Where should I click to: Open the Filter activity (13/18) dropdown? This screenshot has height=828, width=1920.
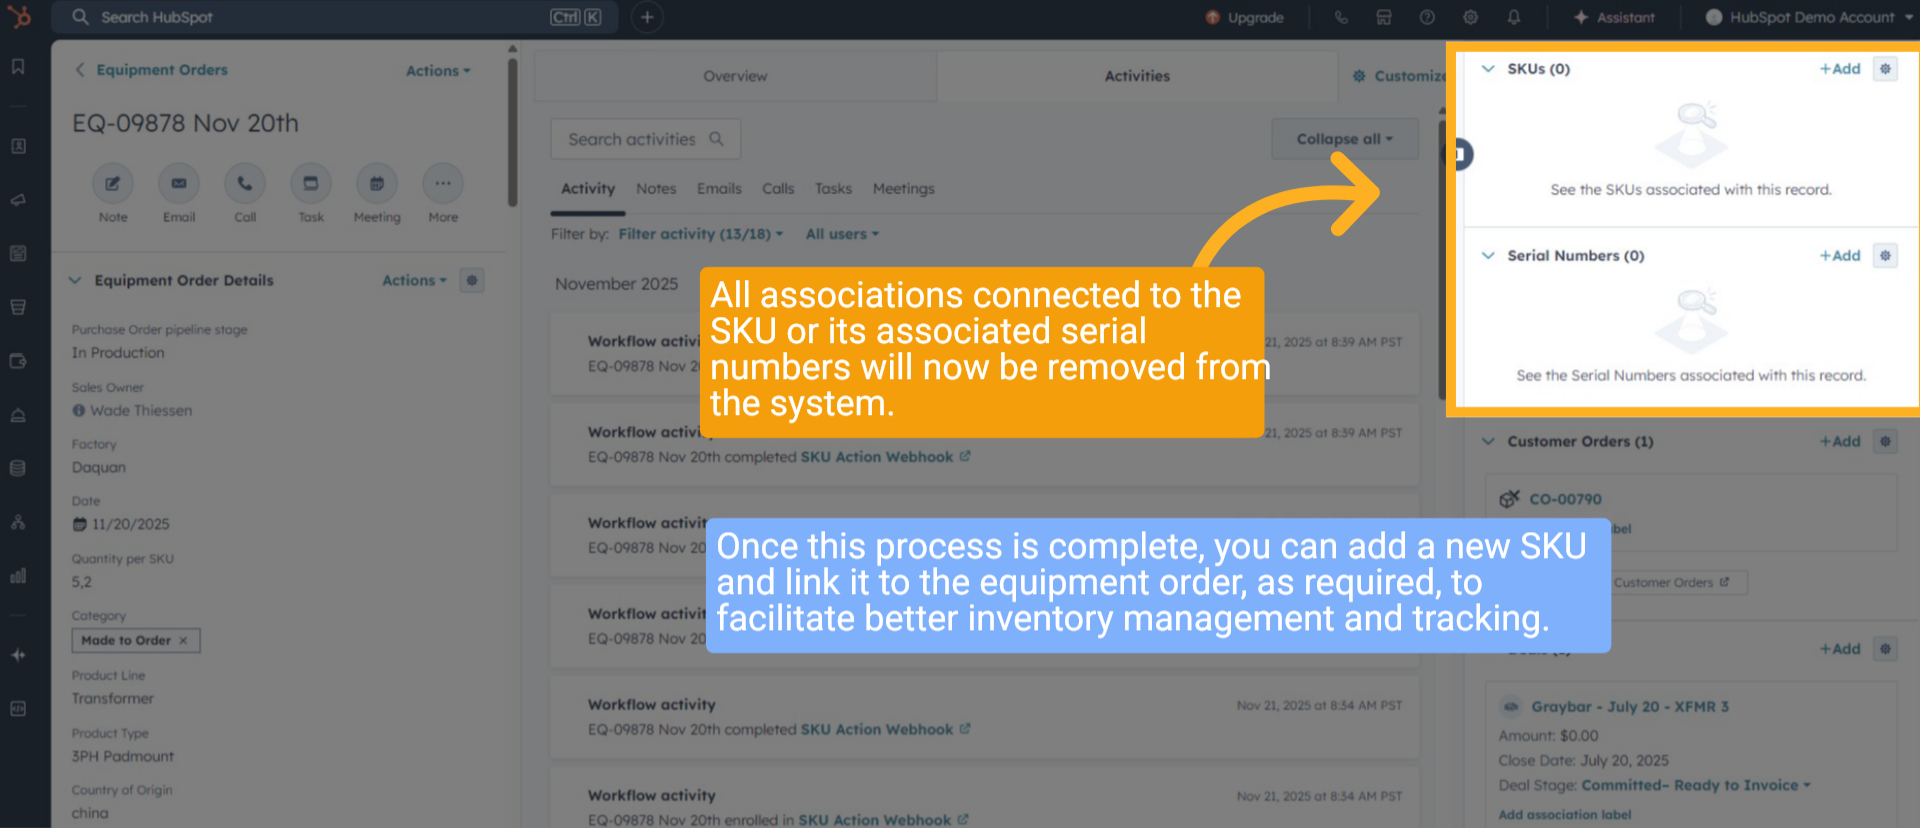701,234
